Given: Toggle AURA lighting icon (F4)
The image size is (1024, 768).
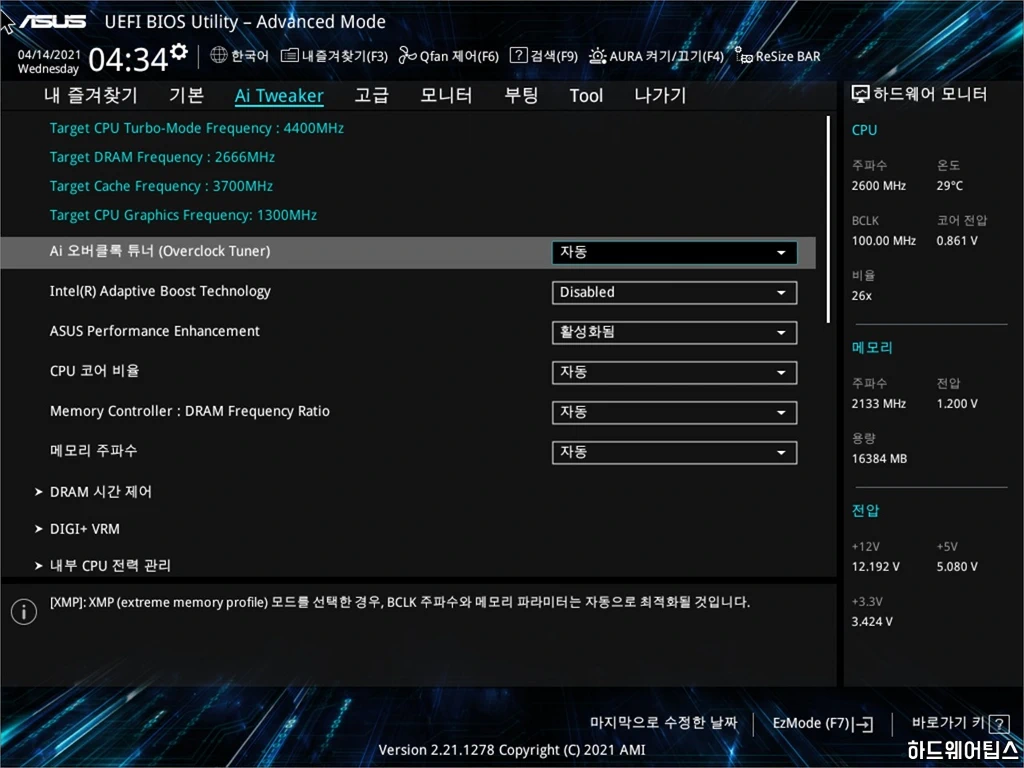Looking at the screenshot, I should pos(598,56).
